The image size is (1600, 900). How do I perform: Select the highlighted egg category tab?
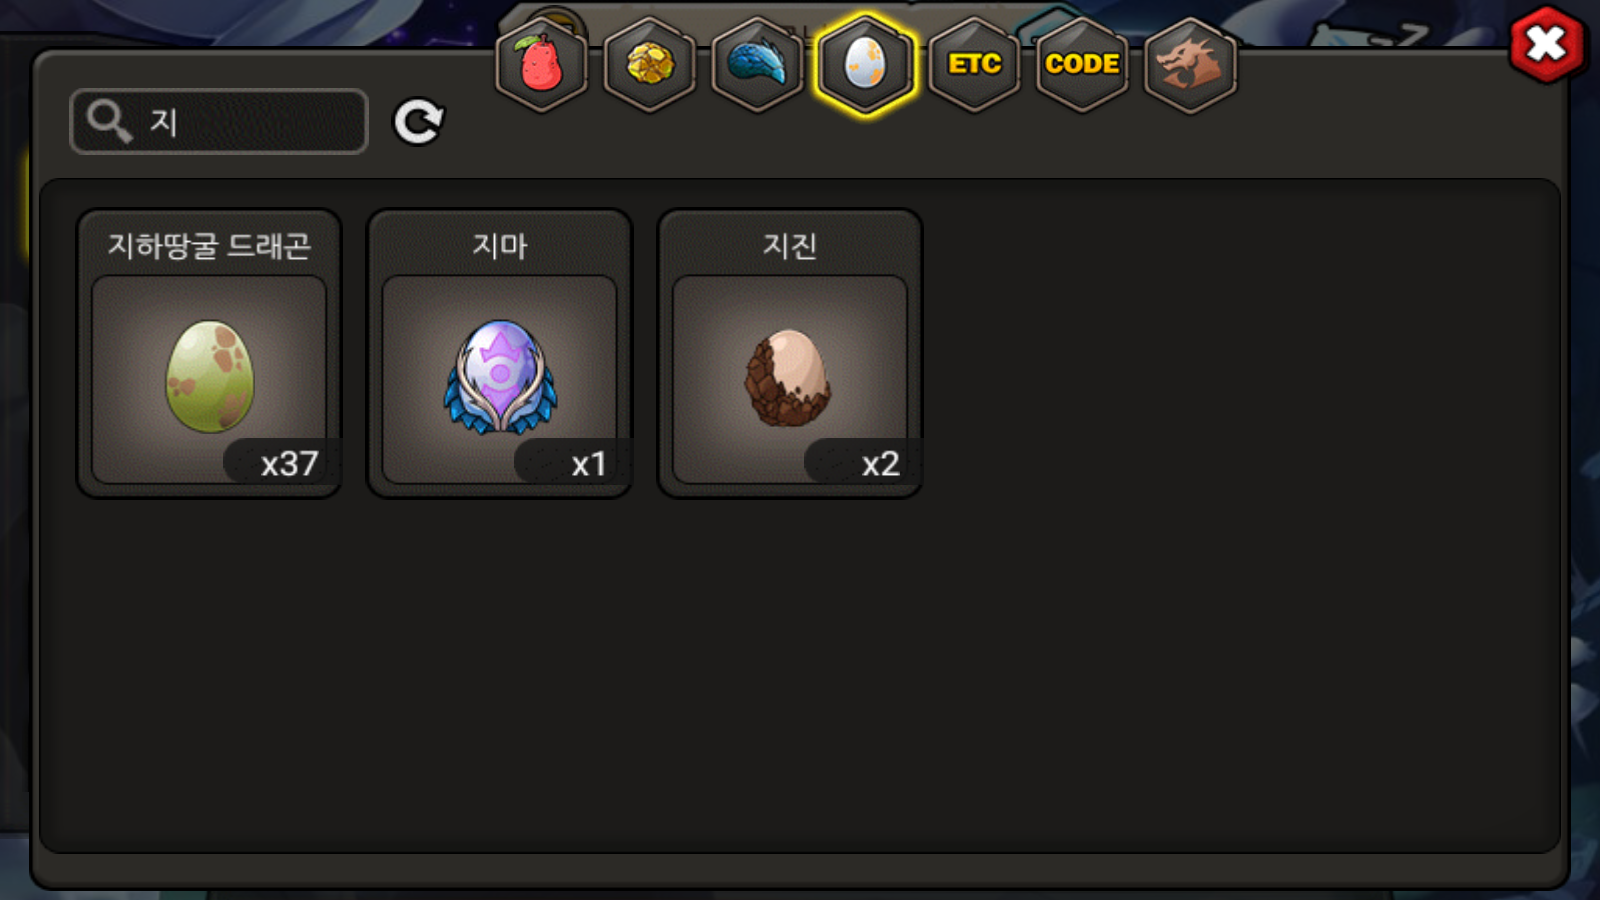click(x=865, y=65)
